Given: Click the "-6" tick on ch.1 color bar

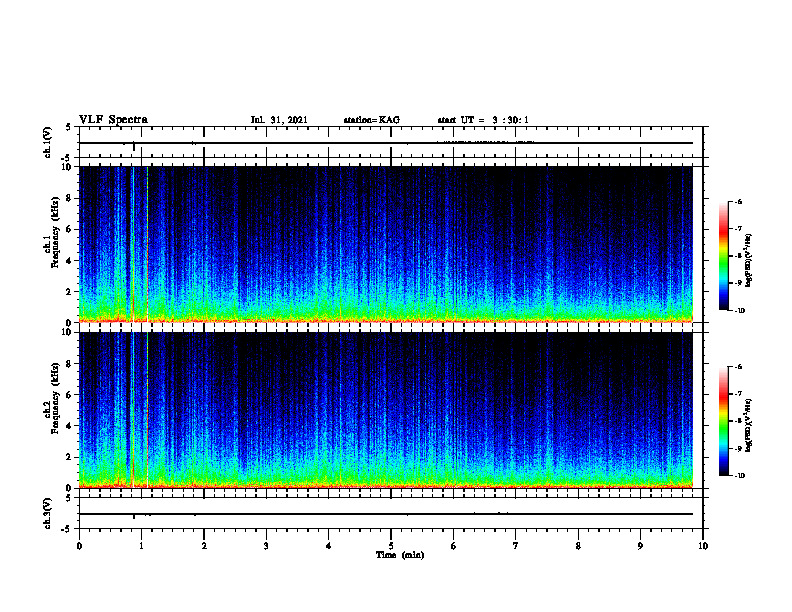Looking at the screenshot, I should coord(738,201).
